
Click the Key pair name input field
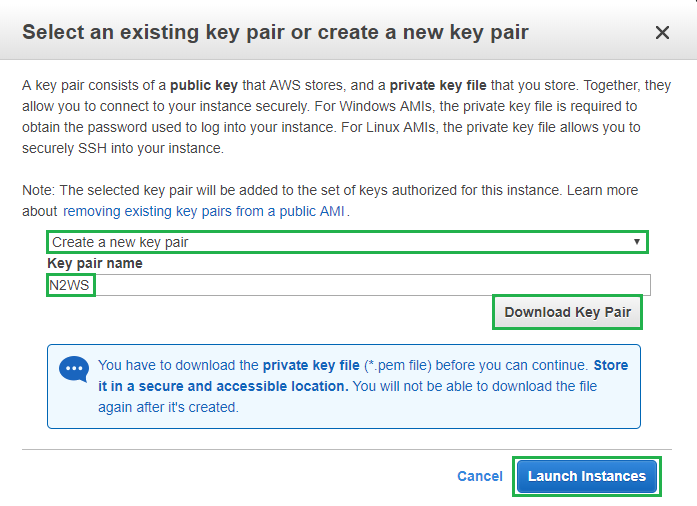pos(370,285)
